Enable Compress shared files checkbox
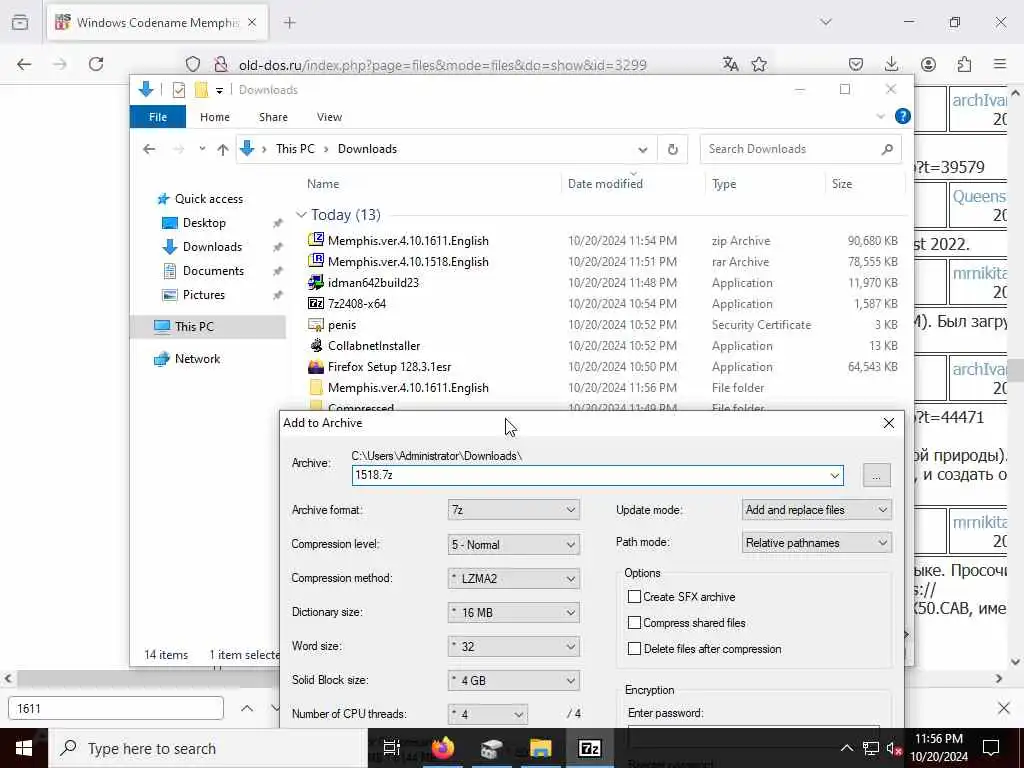Screen dimensions: 1024x768 point(634,622)
